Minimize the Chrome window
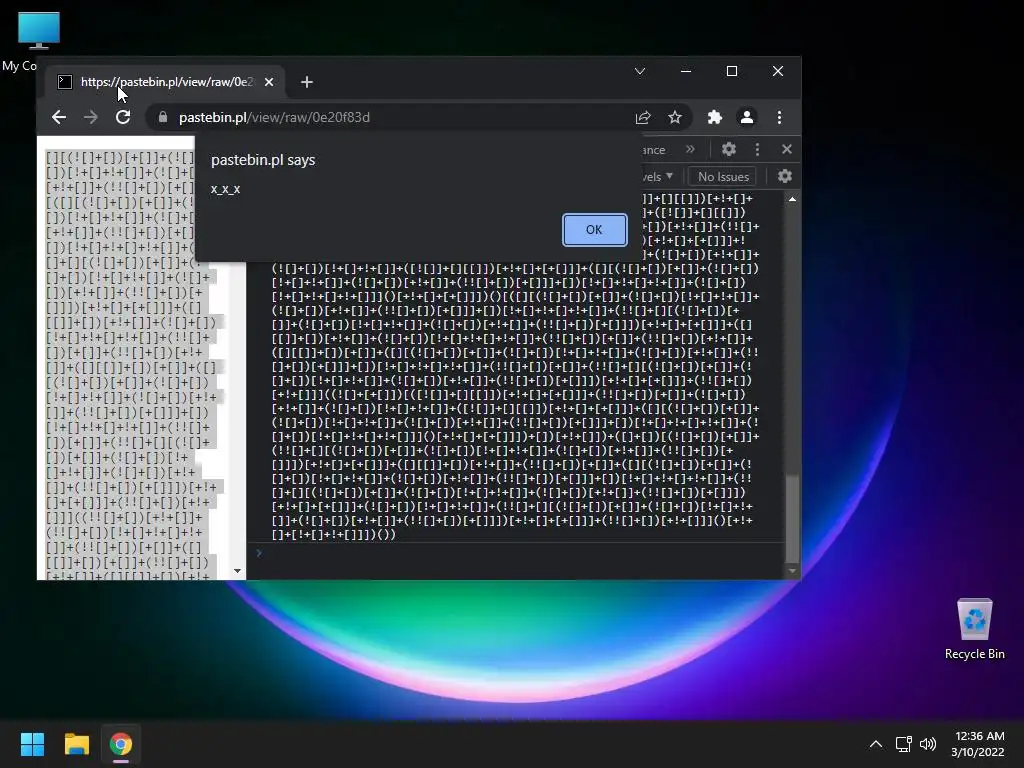This screenshot has width=1024, height=768. coord(686,71)
